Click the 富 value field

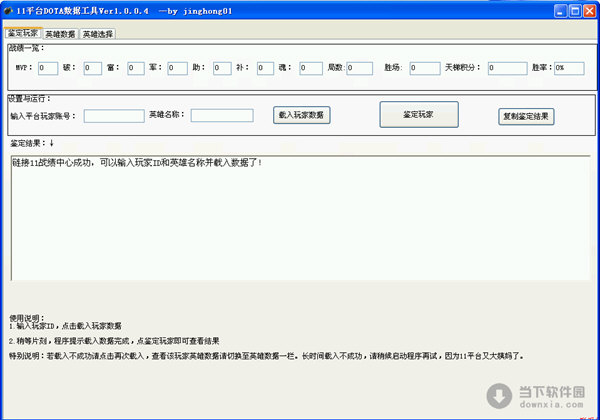click(x=136, y=68)
